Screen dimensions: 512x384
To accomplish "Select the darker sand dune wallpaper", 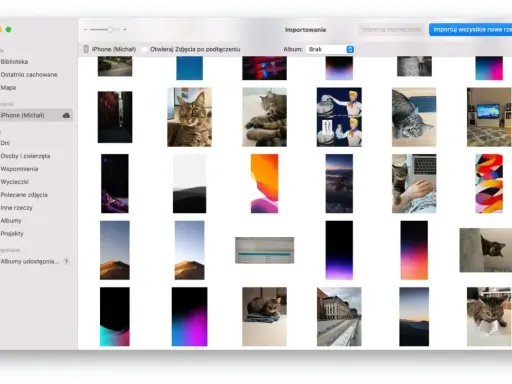I will pyautogui.click(x=115, y=250).
